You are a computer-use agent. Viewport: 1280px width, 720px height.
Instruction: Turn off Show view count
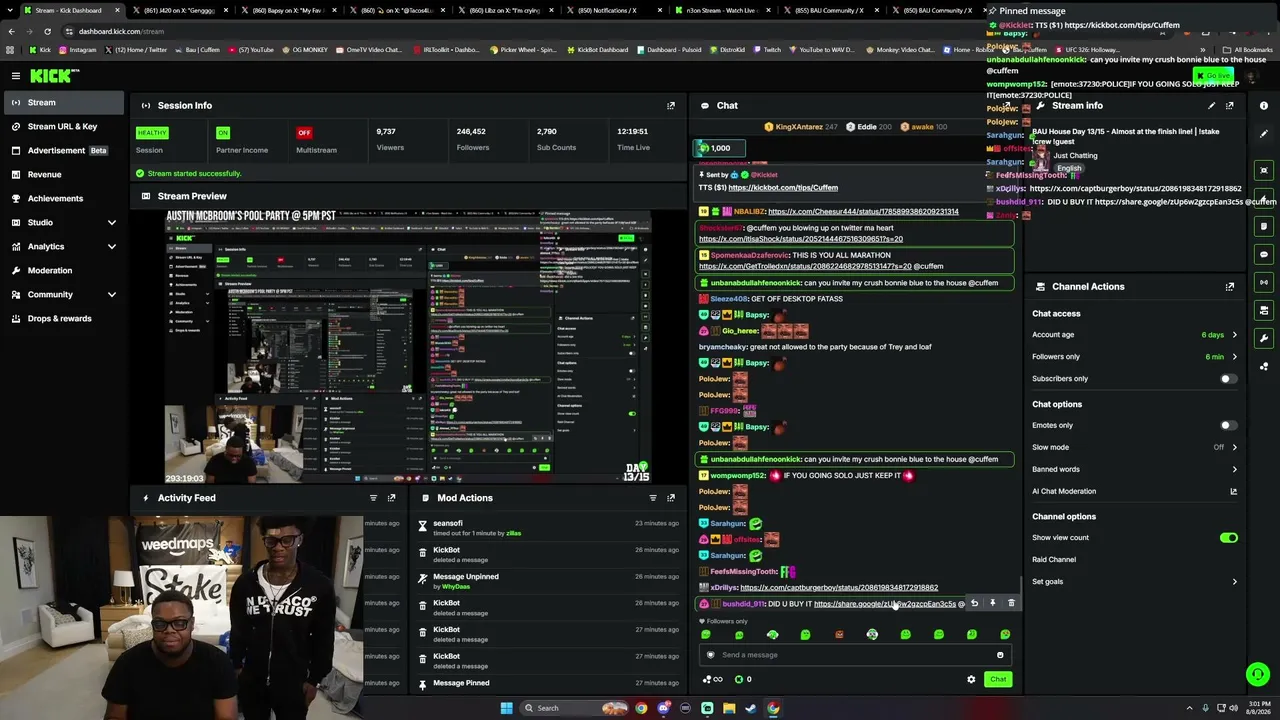1228,538
